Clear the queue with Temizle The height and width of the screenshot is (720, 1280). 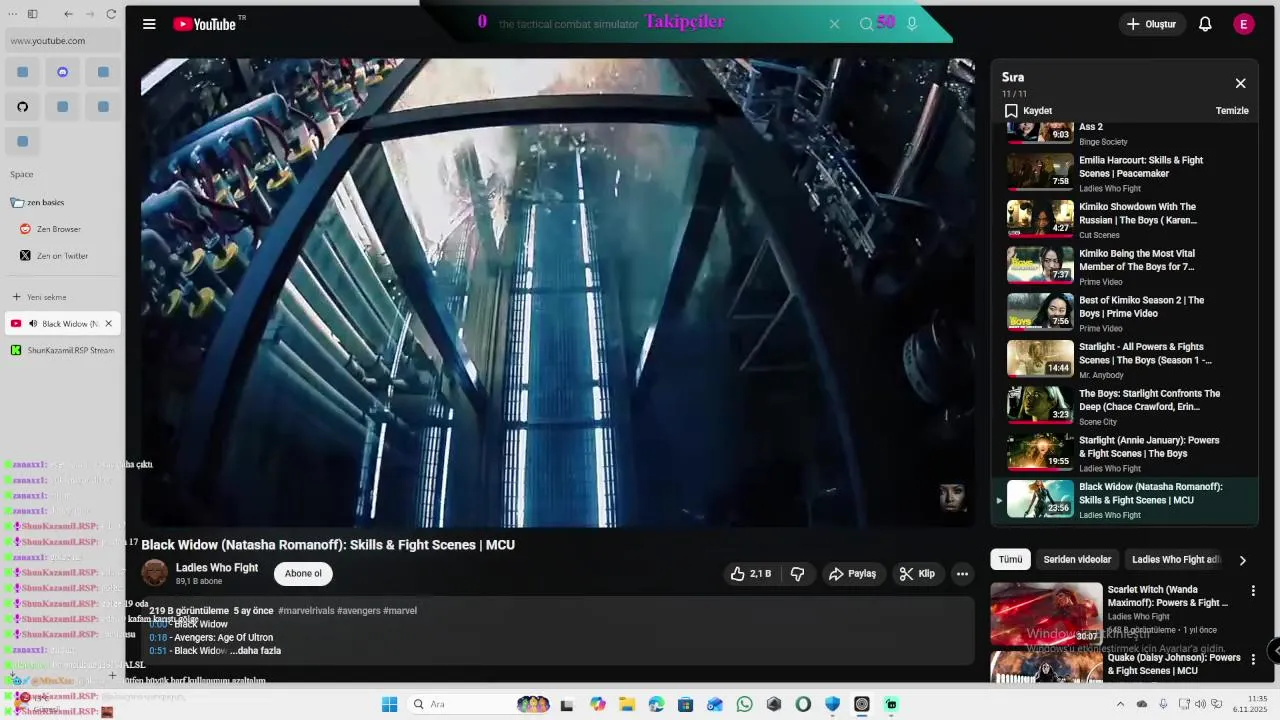(1232, 111)
